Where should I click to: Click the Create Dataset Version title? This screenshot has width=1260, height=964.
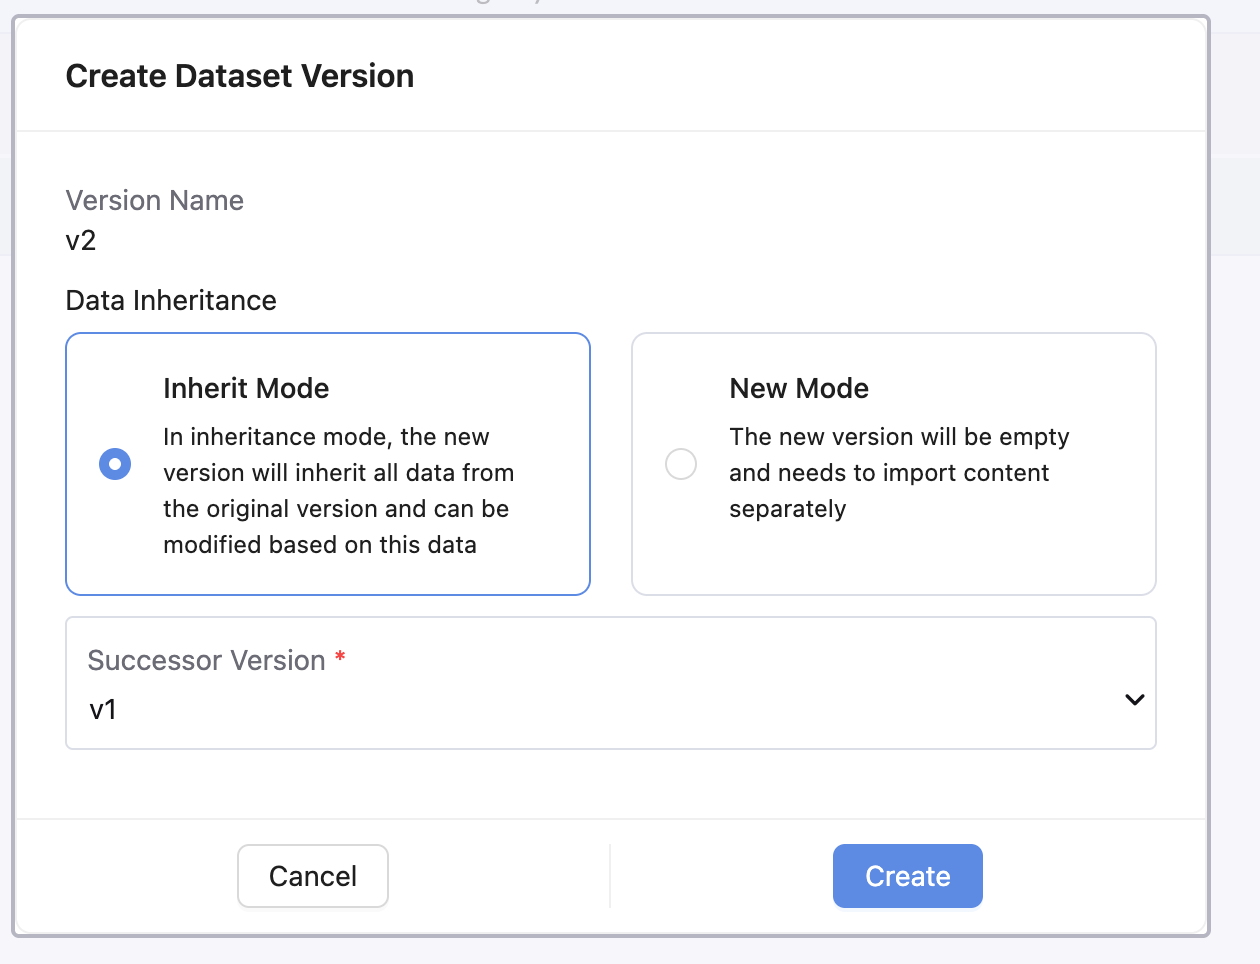pos(240,76)
